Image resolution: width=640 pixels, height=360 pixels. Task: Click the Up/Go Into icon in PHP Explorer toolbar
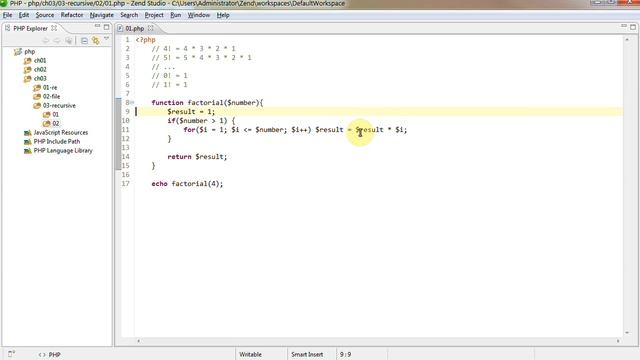pos(69,40)
